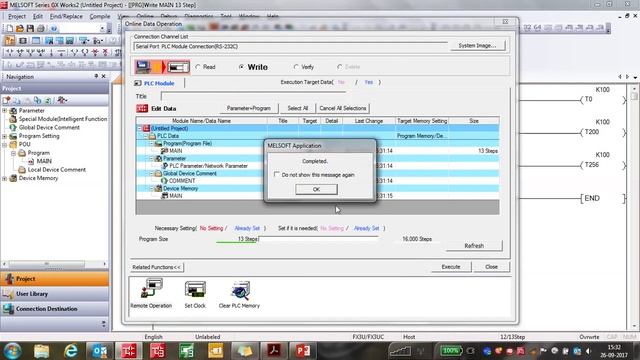
Task: Collapse Related Functions<< section
Action: point(156,267)
